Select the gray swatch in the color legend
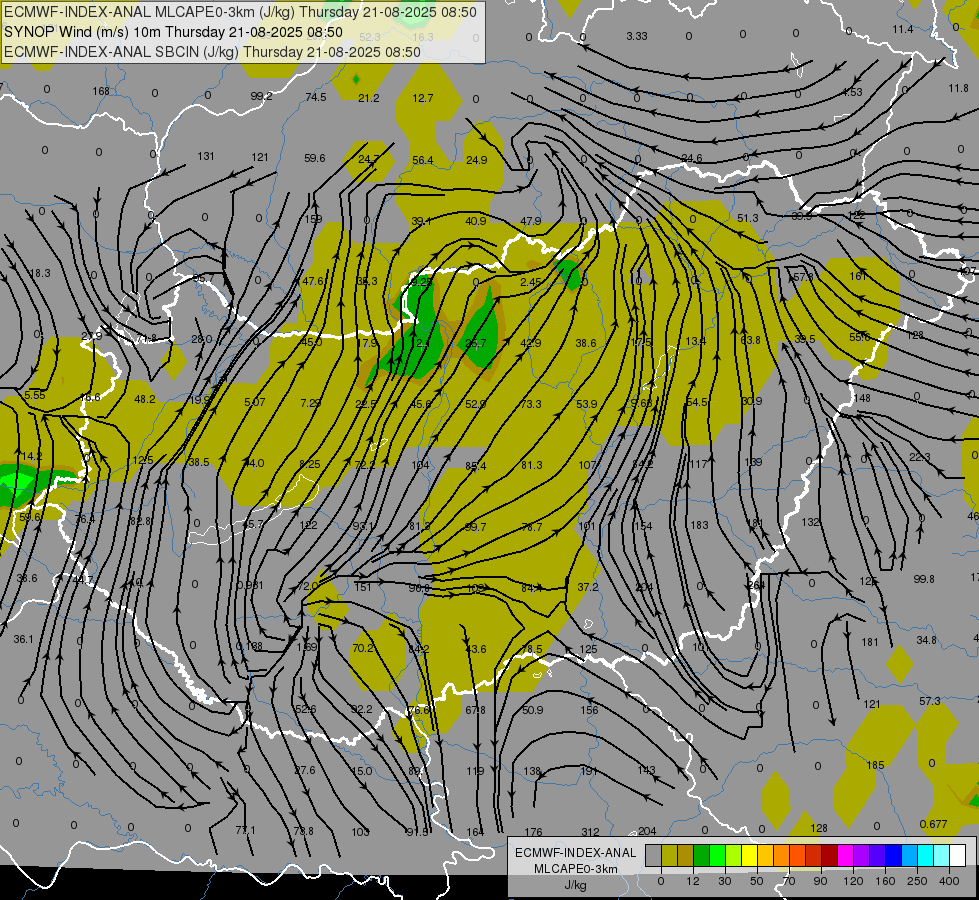The image size is (979, 900). point(653,855)
